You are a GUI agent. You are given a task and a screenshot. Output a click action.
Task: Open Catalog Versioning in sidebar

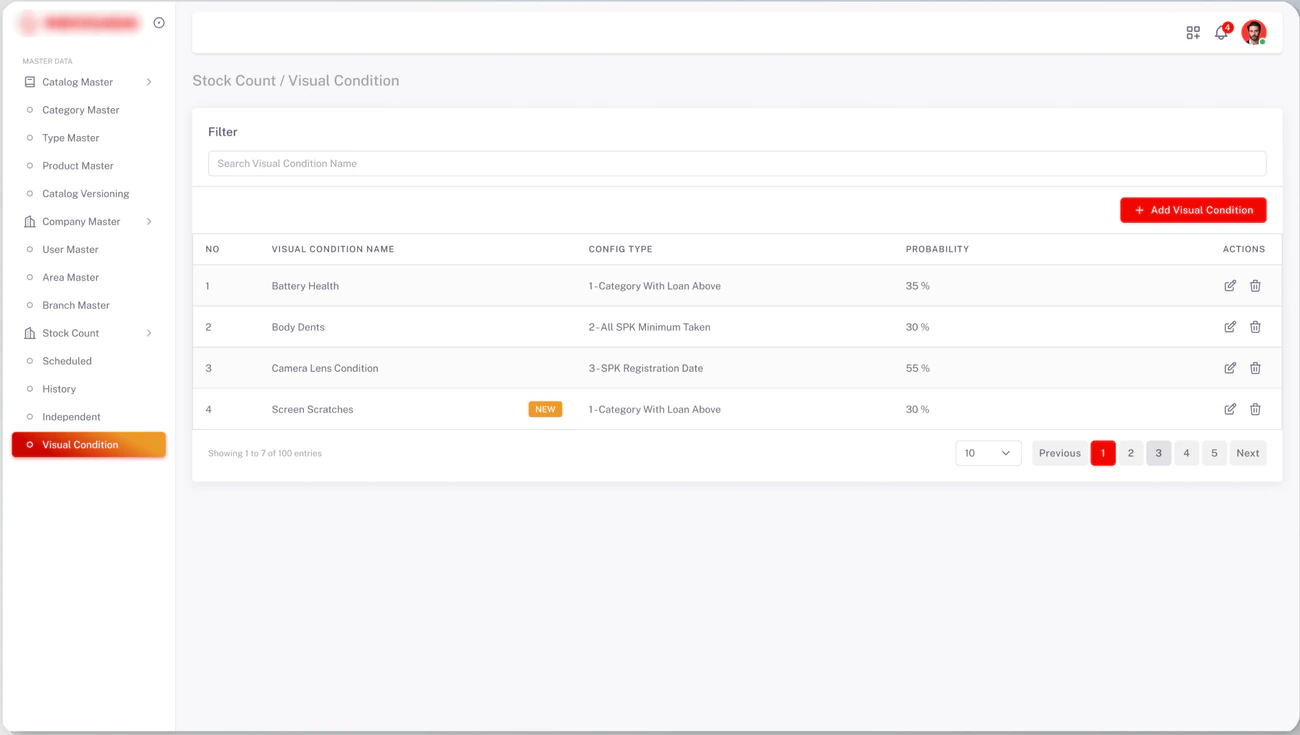tap(86, 194)
